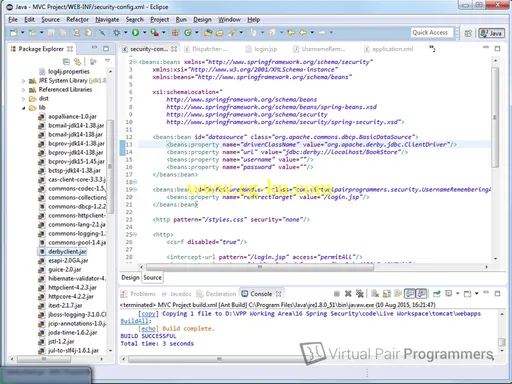The image size is (512, 384).
Task: Click inside the Quick Access field
Action: click(x=432, y=33)
